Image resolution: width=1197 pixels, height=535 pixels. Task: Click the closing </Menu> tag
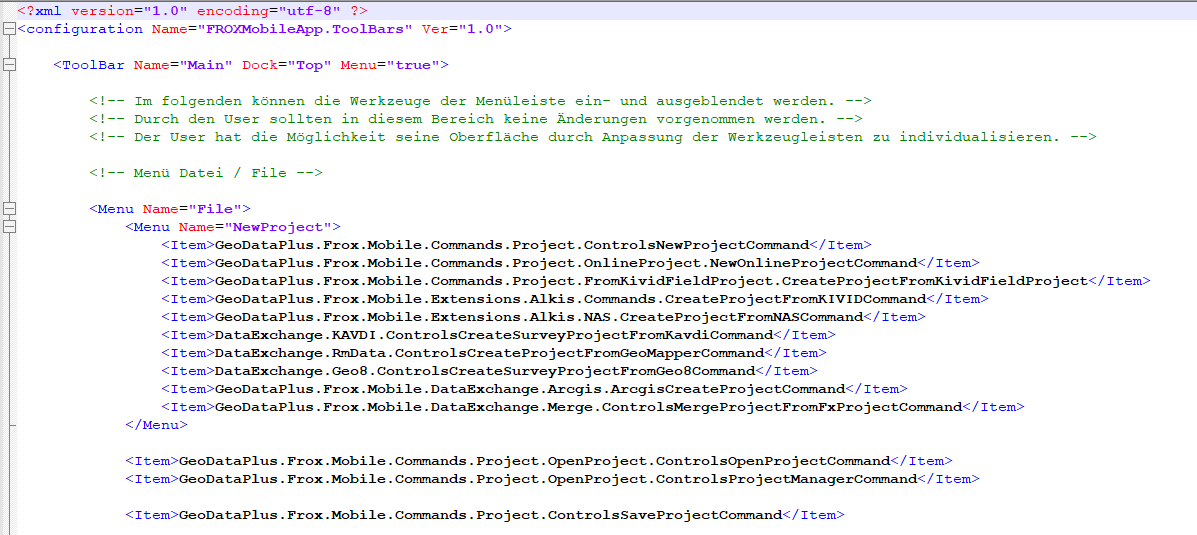pyautogui.click(x=156, y=425)
